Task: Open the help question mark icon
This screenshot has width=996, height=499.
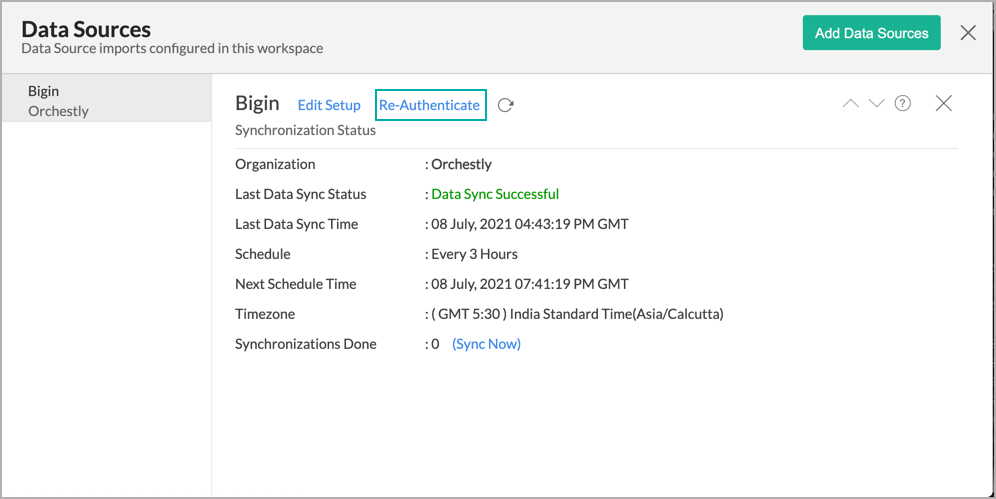Action: pos(903,103)
